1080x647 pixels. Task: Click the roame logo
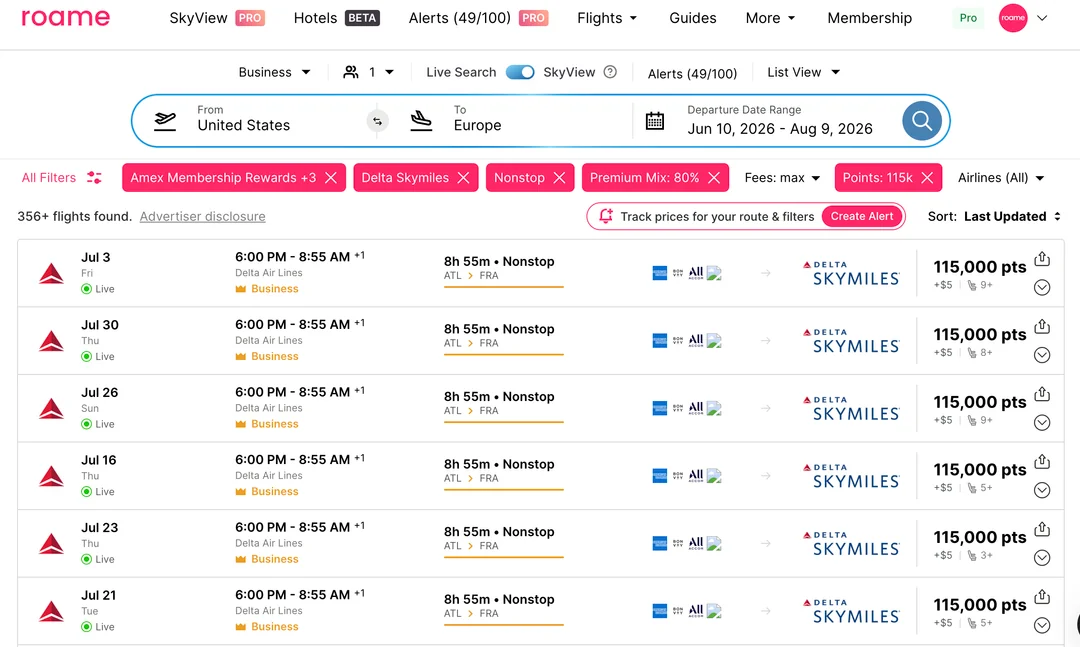pyautogui.click(x=65, y=18)
